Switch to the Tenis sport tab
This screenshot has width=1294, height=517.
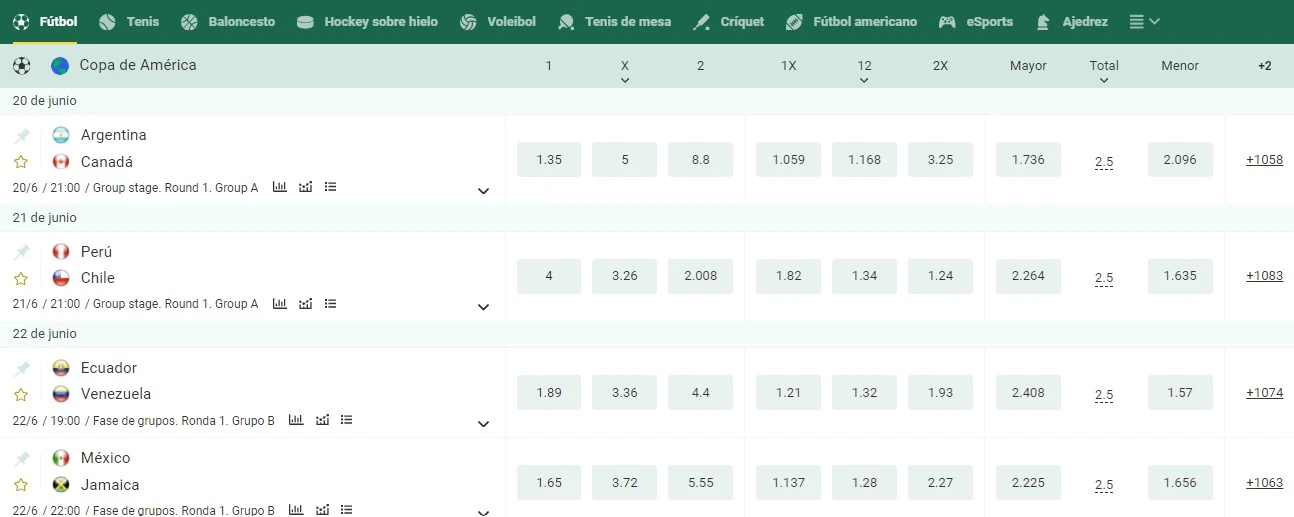[129, 21]
